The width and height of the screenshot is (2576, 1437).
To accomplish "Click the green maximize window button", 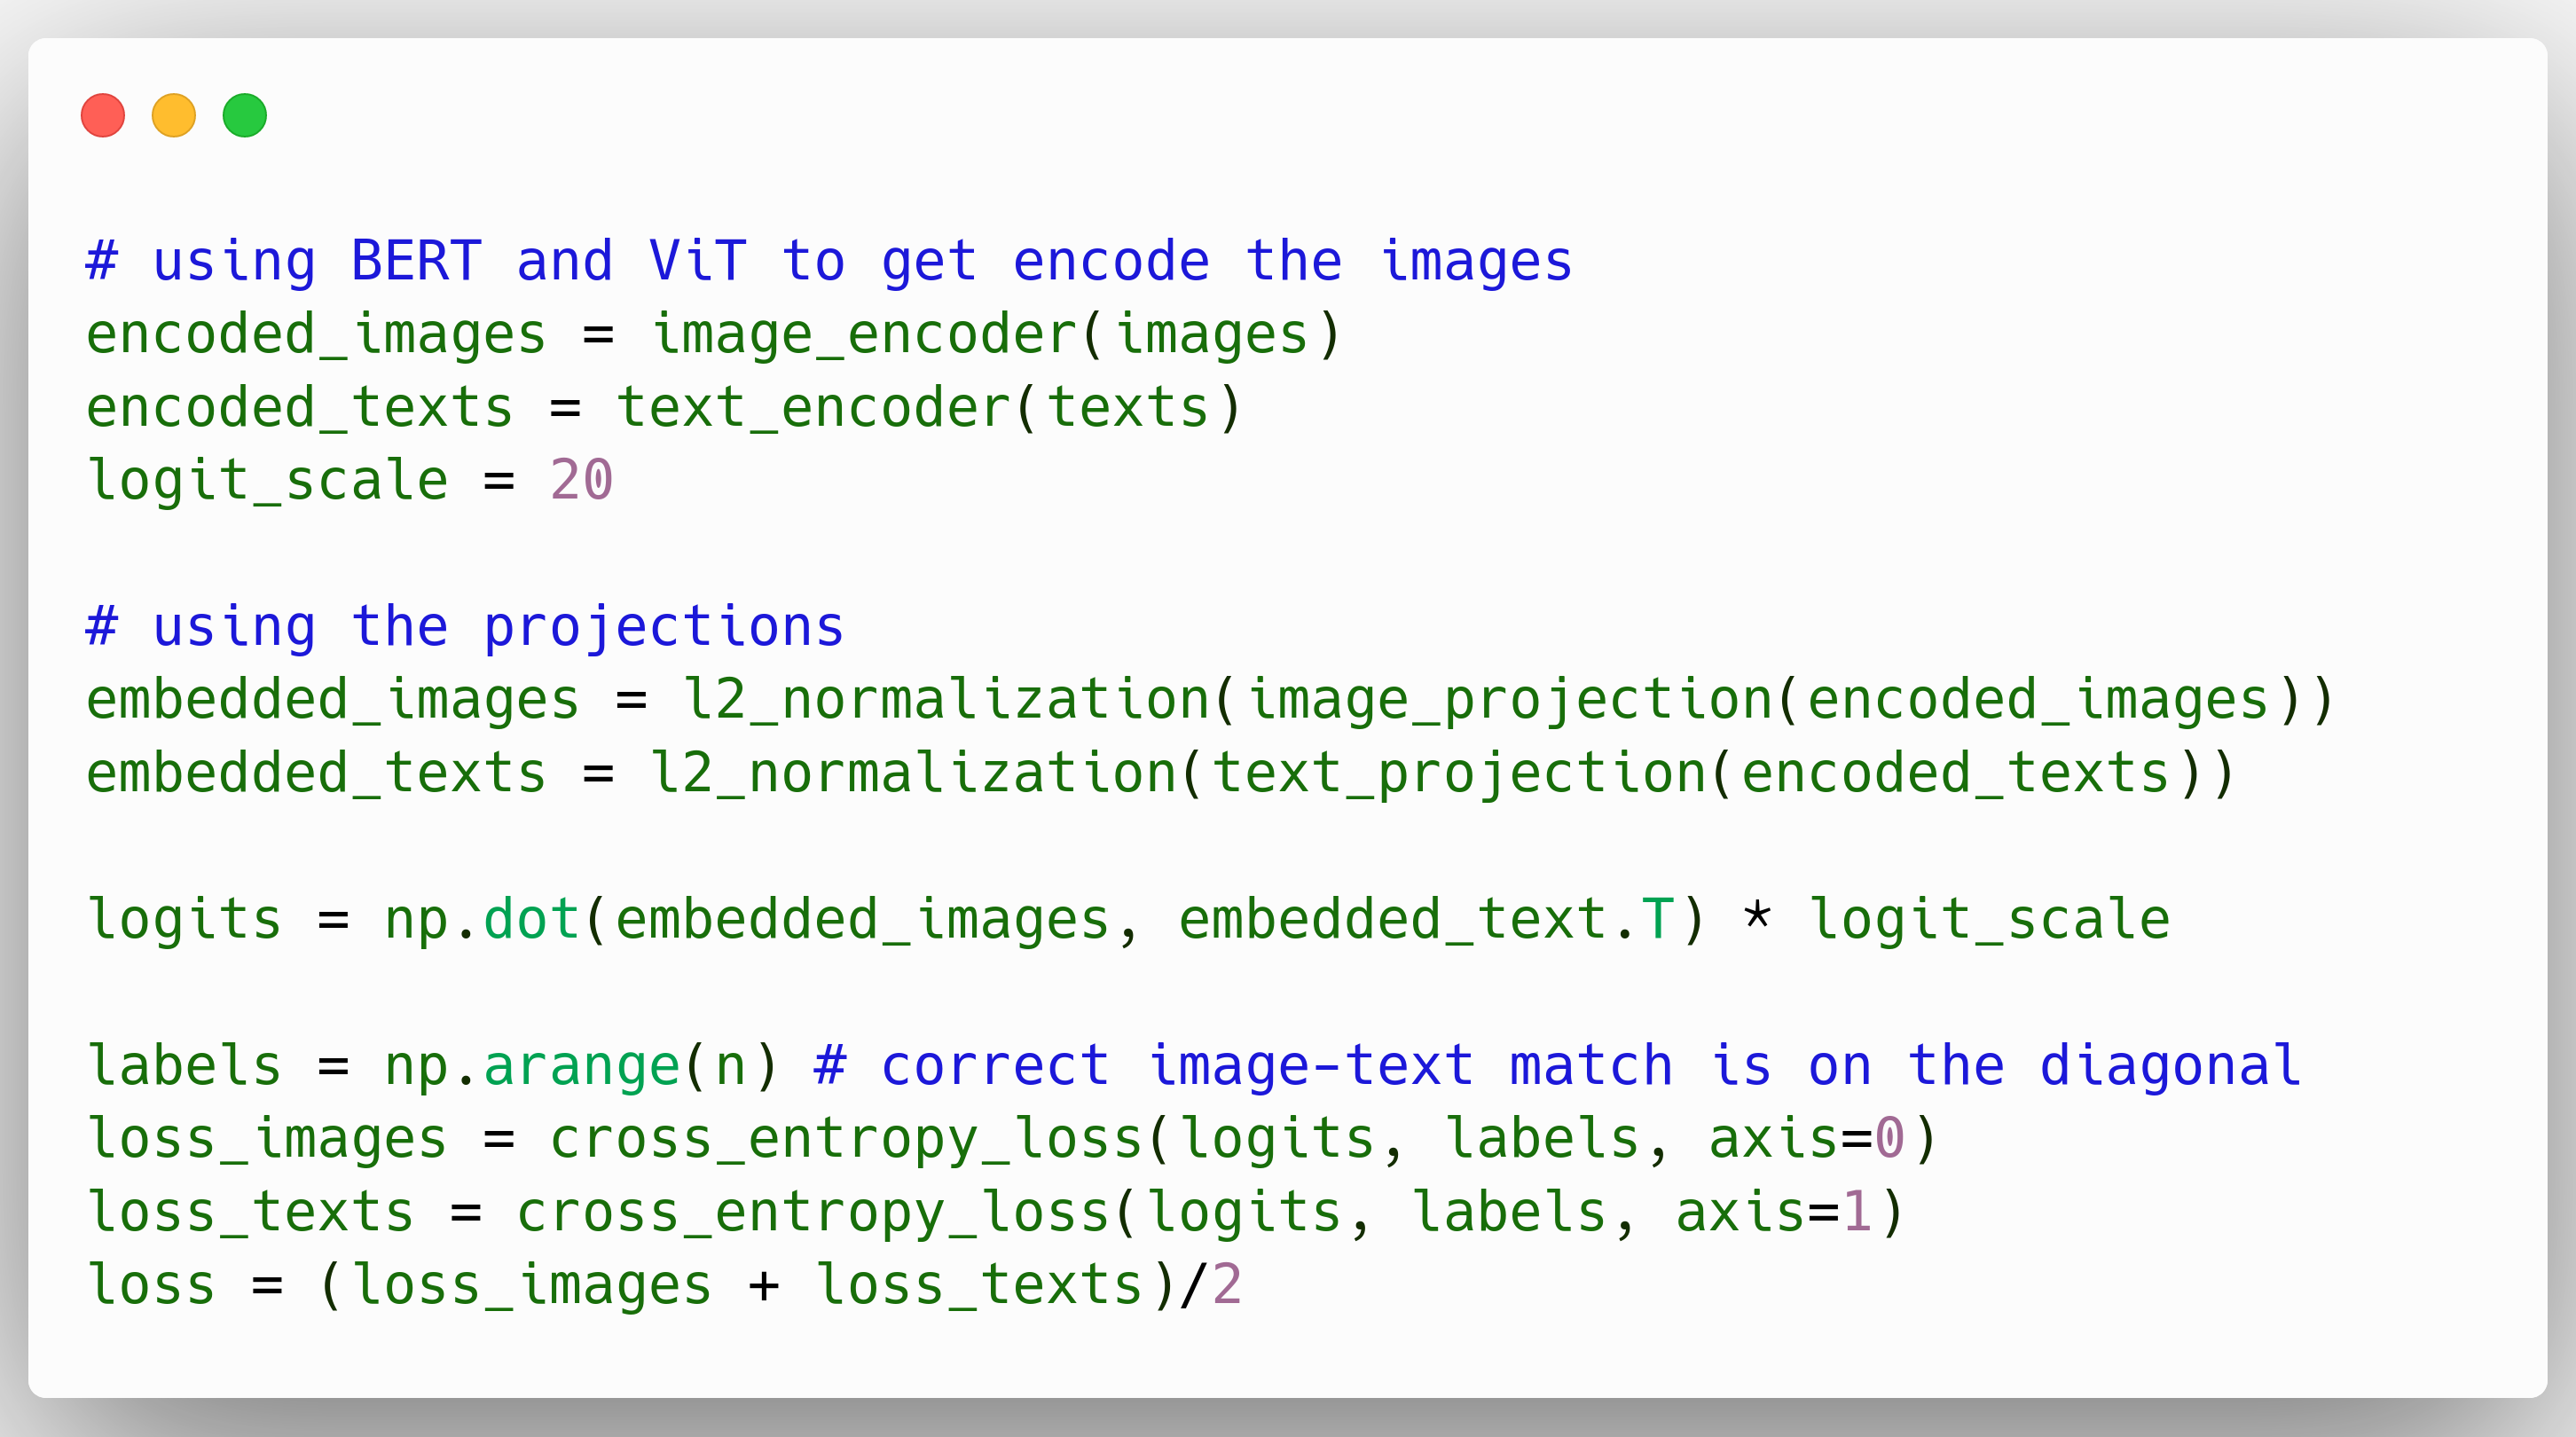I will [245, 115].
